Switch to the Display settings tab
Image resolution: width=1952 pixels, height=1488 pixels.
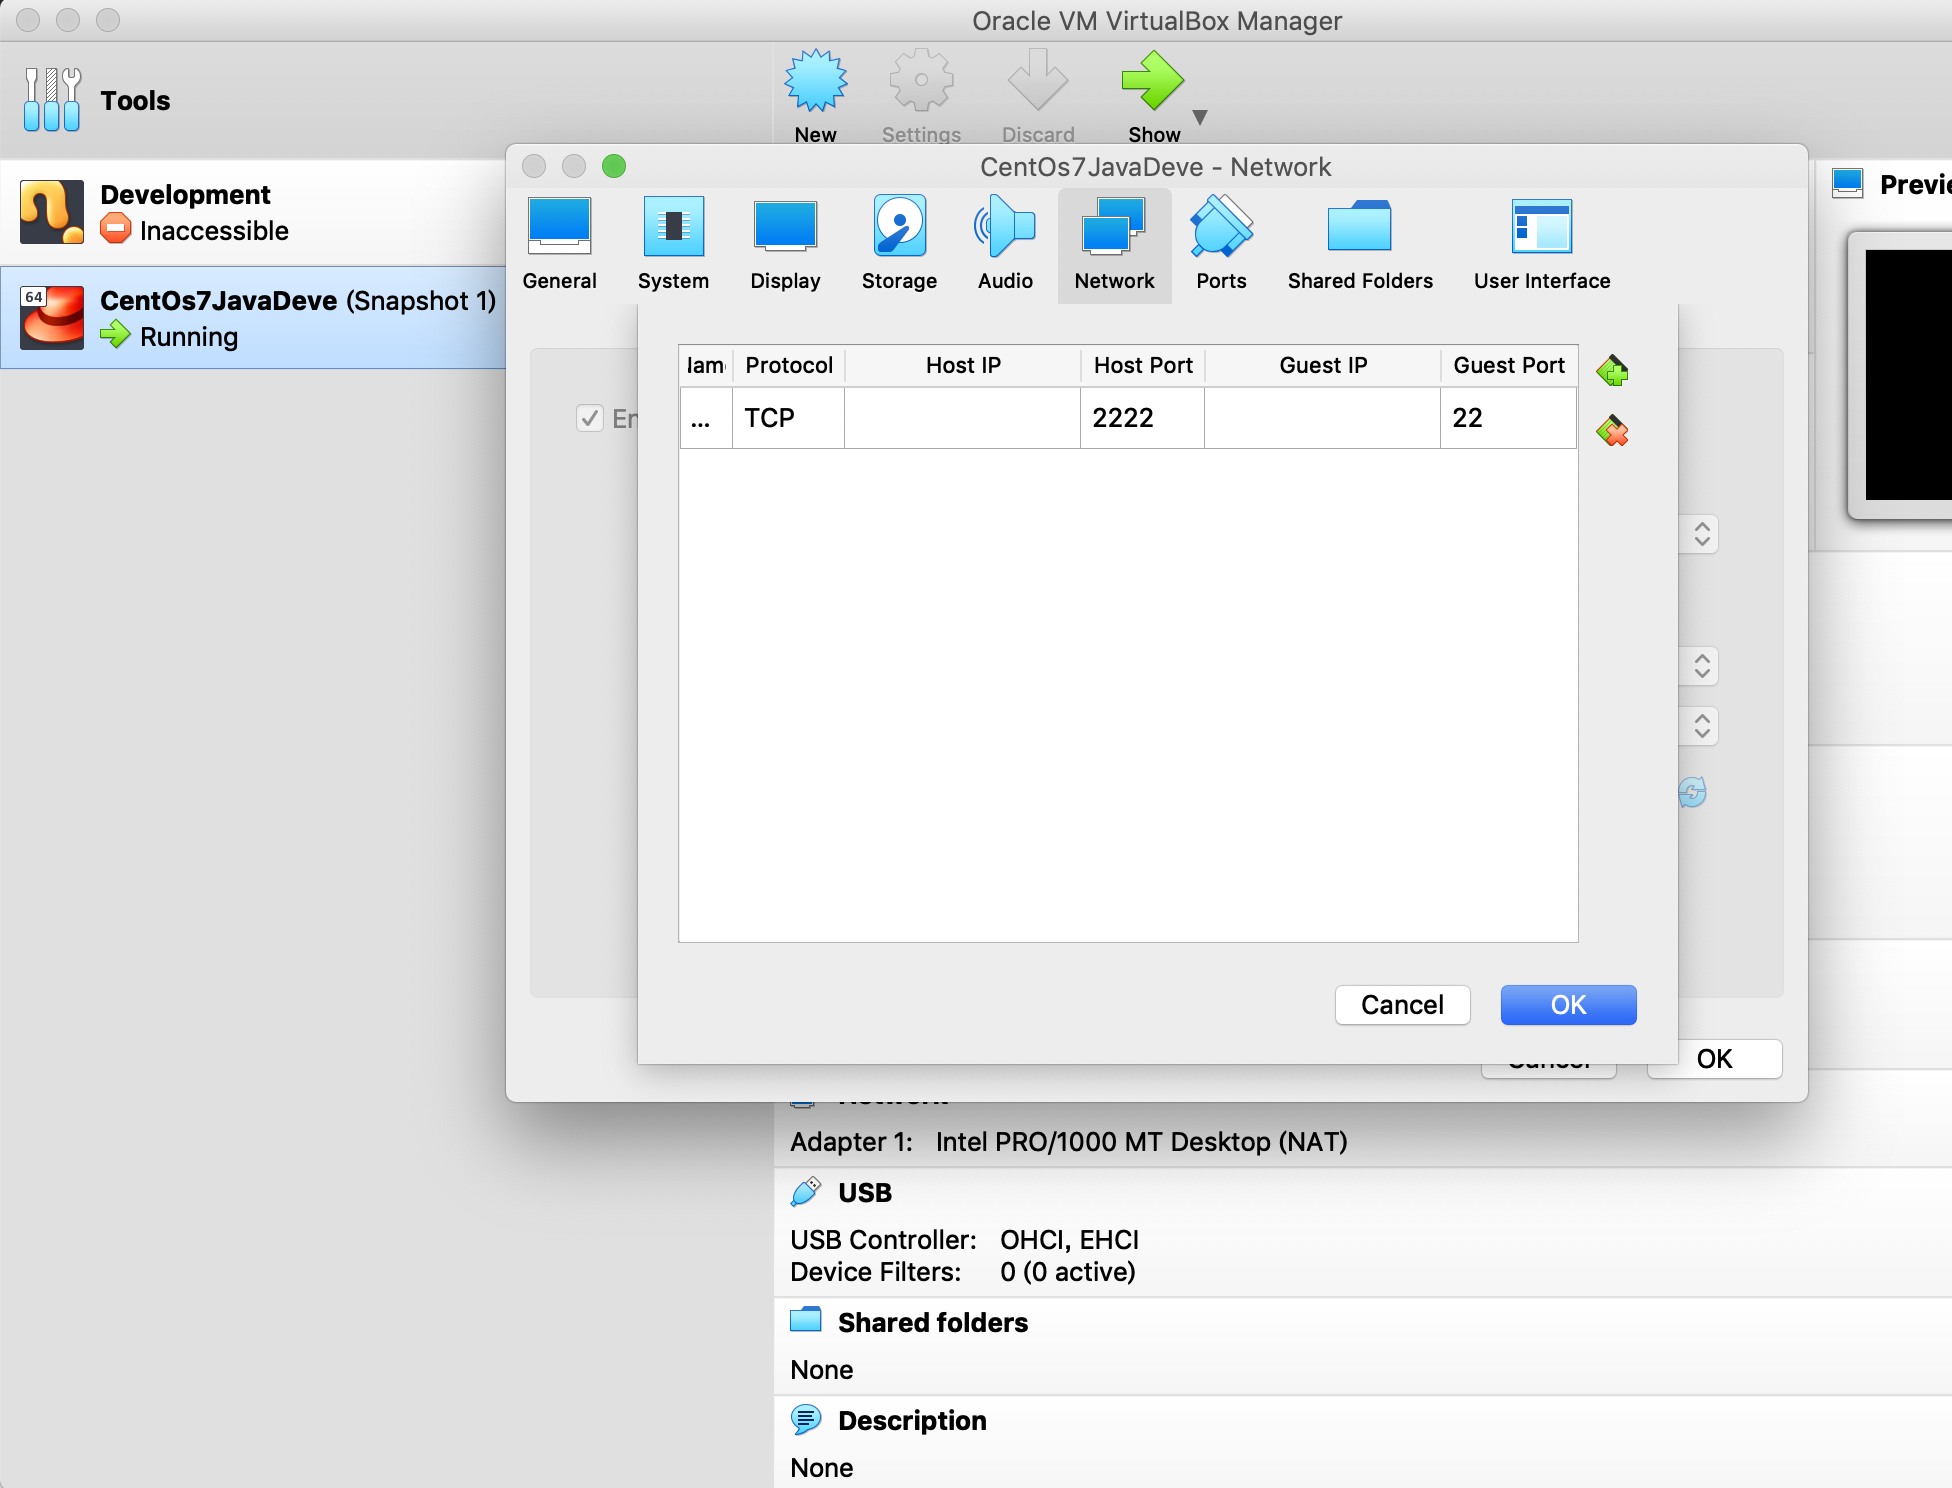(785, 245)
